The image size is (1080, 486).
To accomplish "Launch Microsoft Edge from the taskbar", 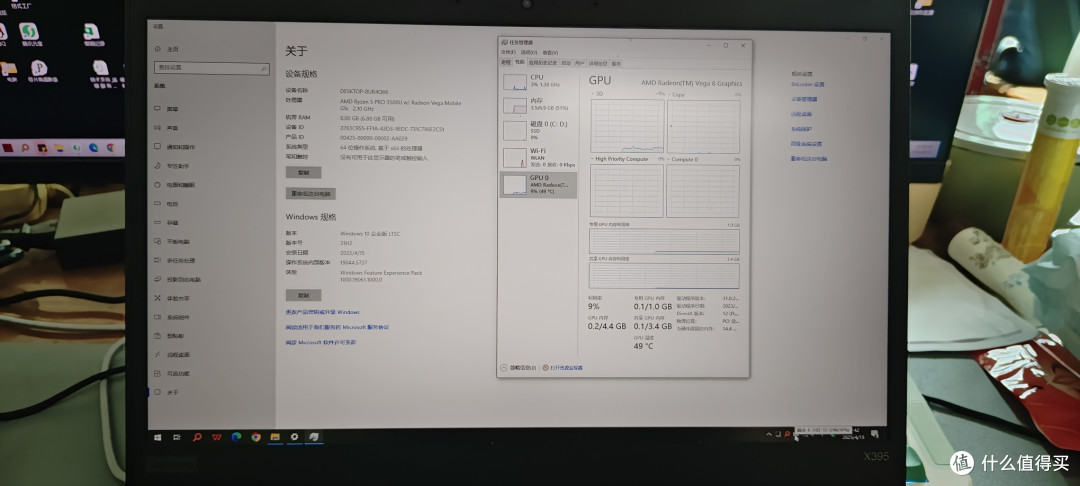I will pos(236,436).
